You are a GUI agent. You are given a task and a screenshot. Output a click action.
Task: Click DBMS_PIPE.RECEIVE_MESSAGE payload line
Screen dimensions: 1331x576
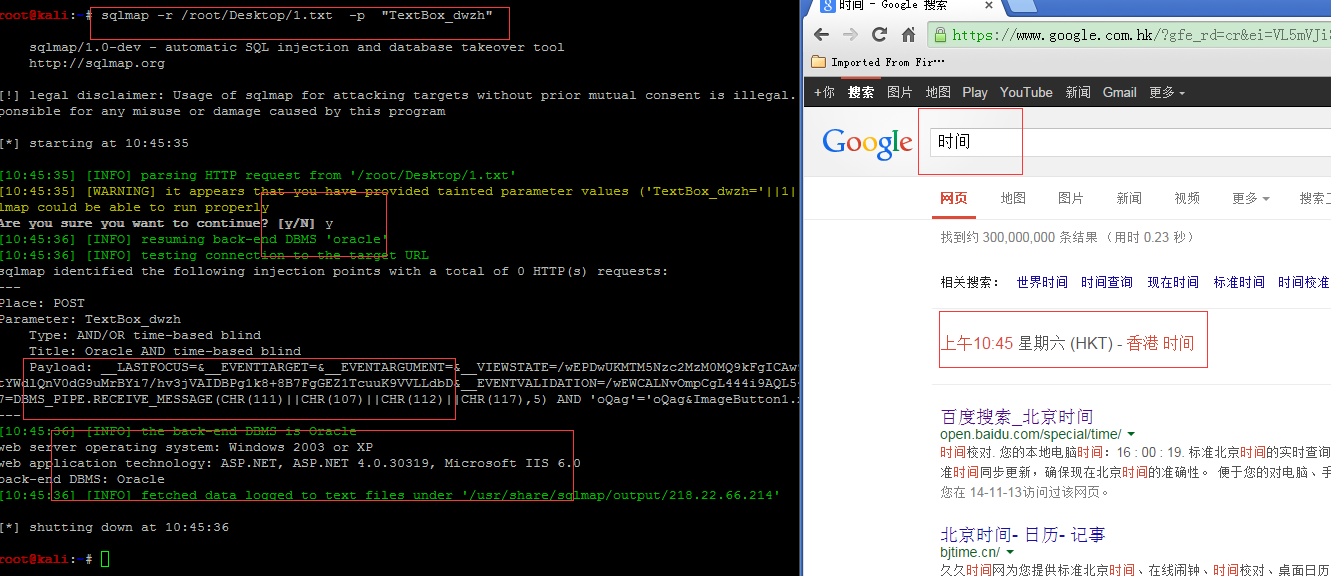(x=400, y=399)
